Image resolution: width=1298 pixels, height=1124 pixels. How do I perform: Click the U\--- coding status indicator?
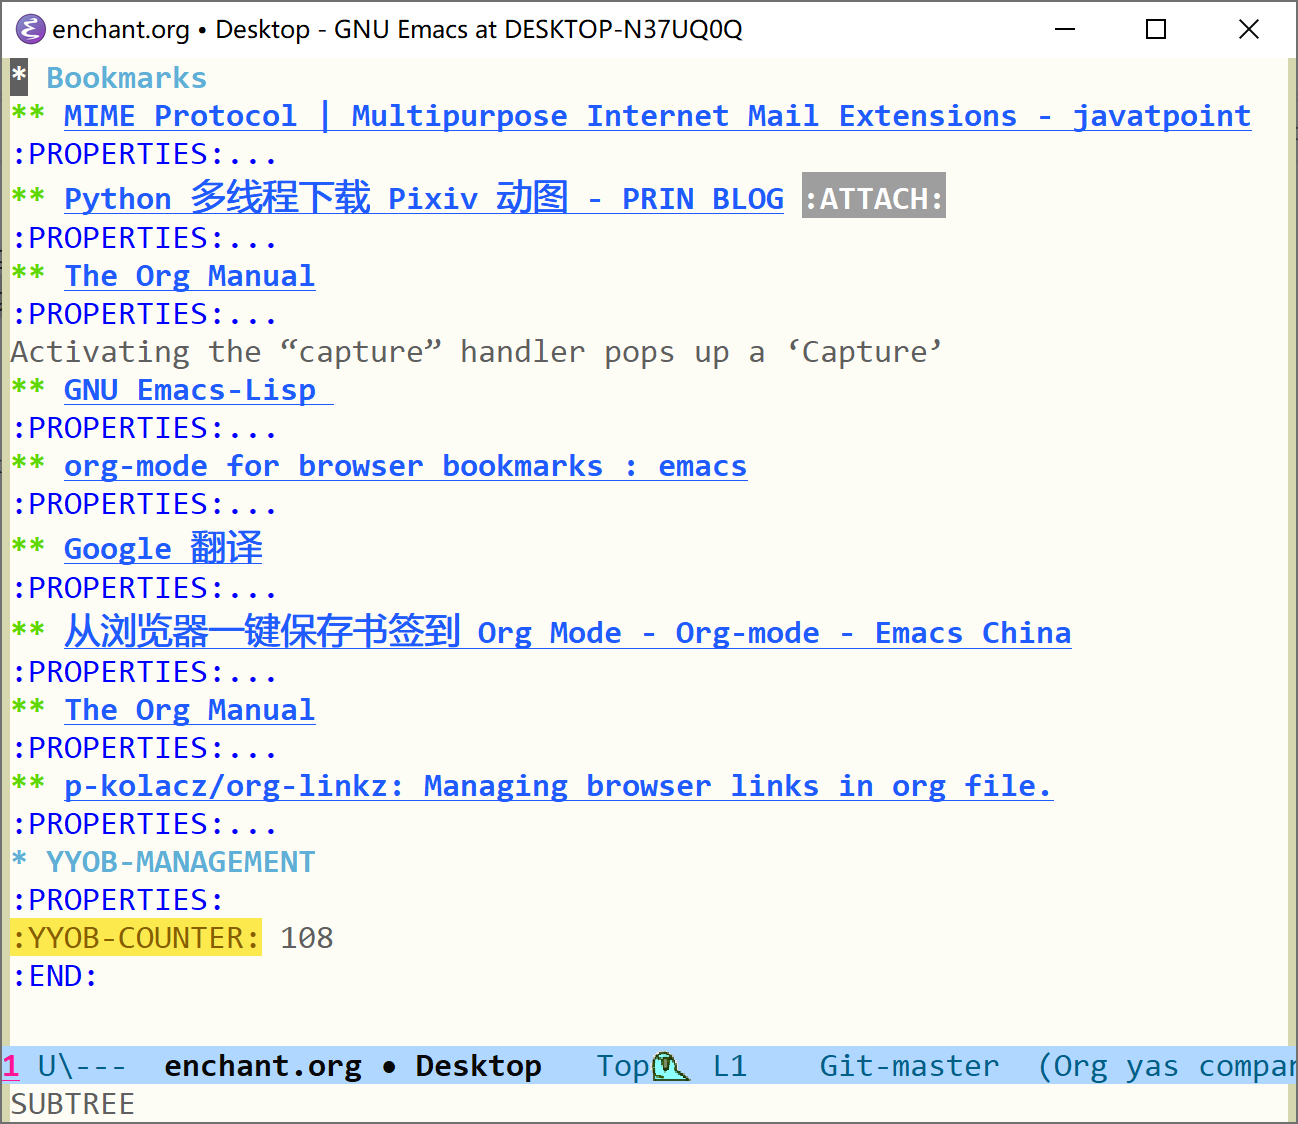(82, 1066)
